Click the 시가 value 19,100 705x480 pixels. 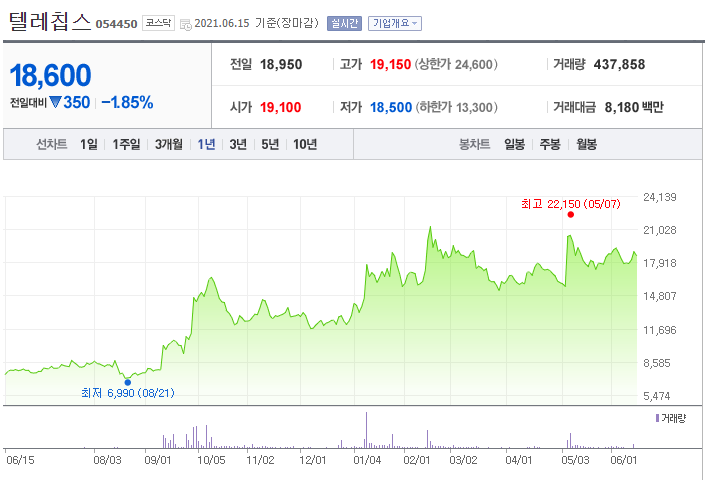pos(281,107)
